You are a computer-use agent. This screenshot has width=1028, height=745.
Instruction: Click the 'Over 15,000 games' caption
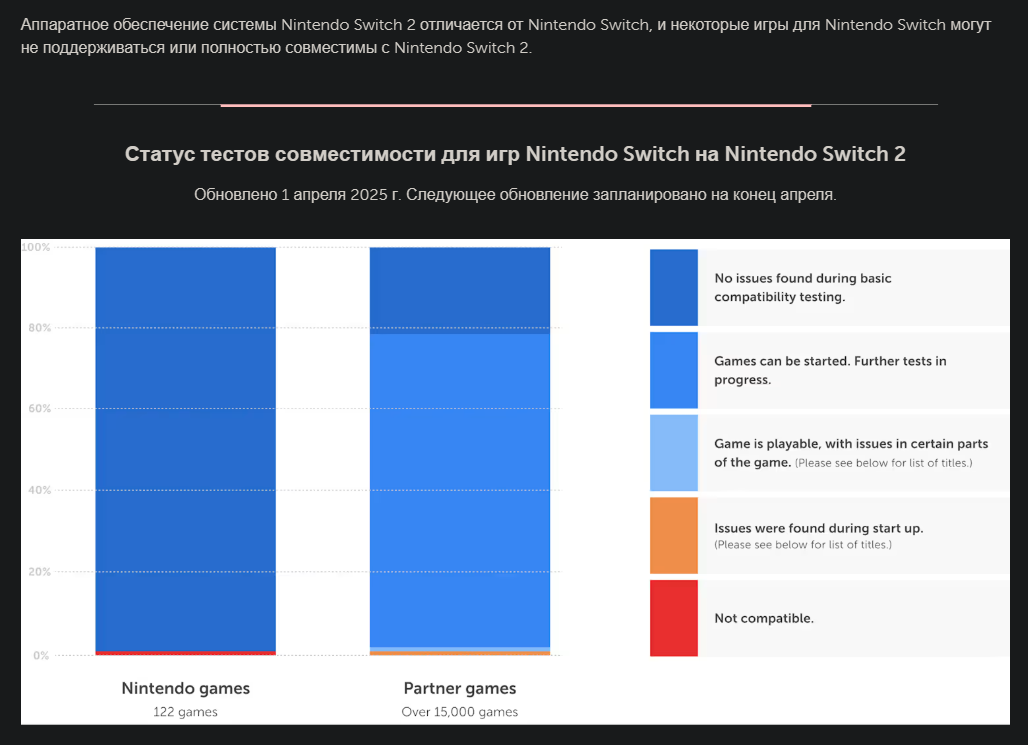point(460,712)
